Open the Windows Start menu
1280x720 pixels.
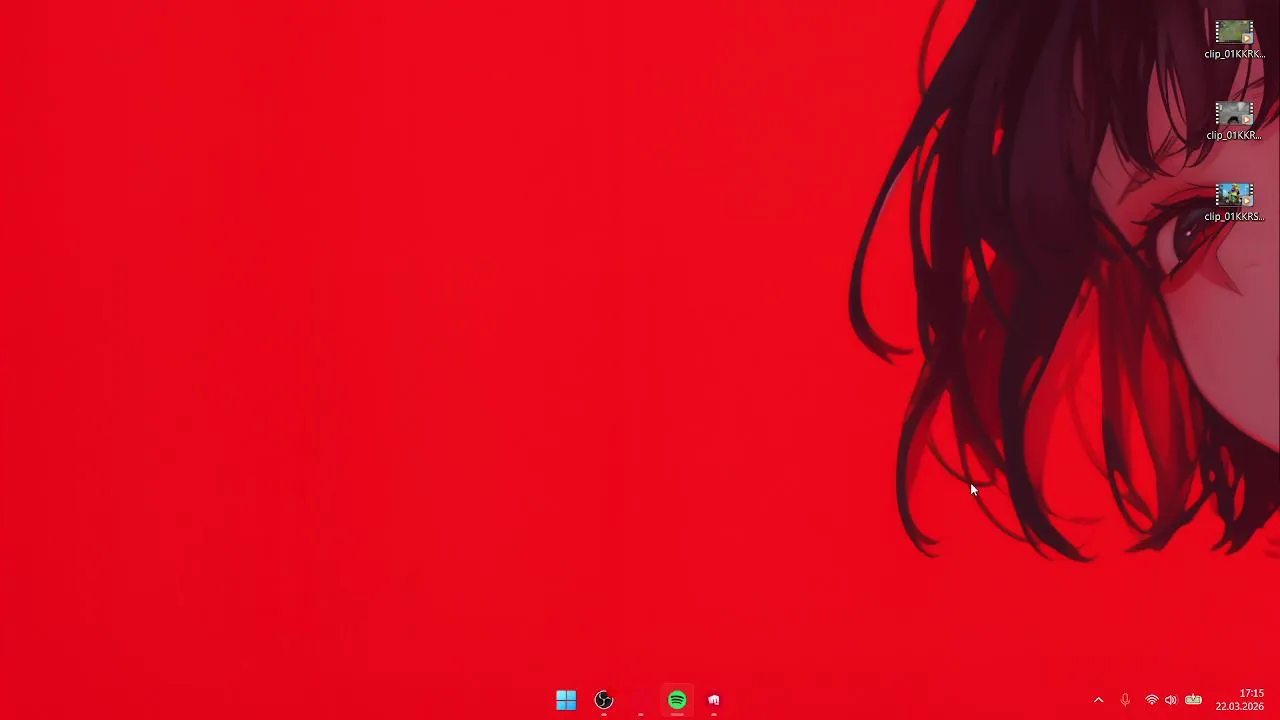tap(566, 700)
